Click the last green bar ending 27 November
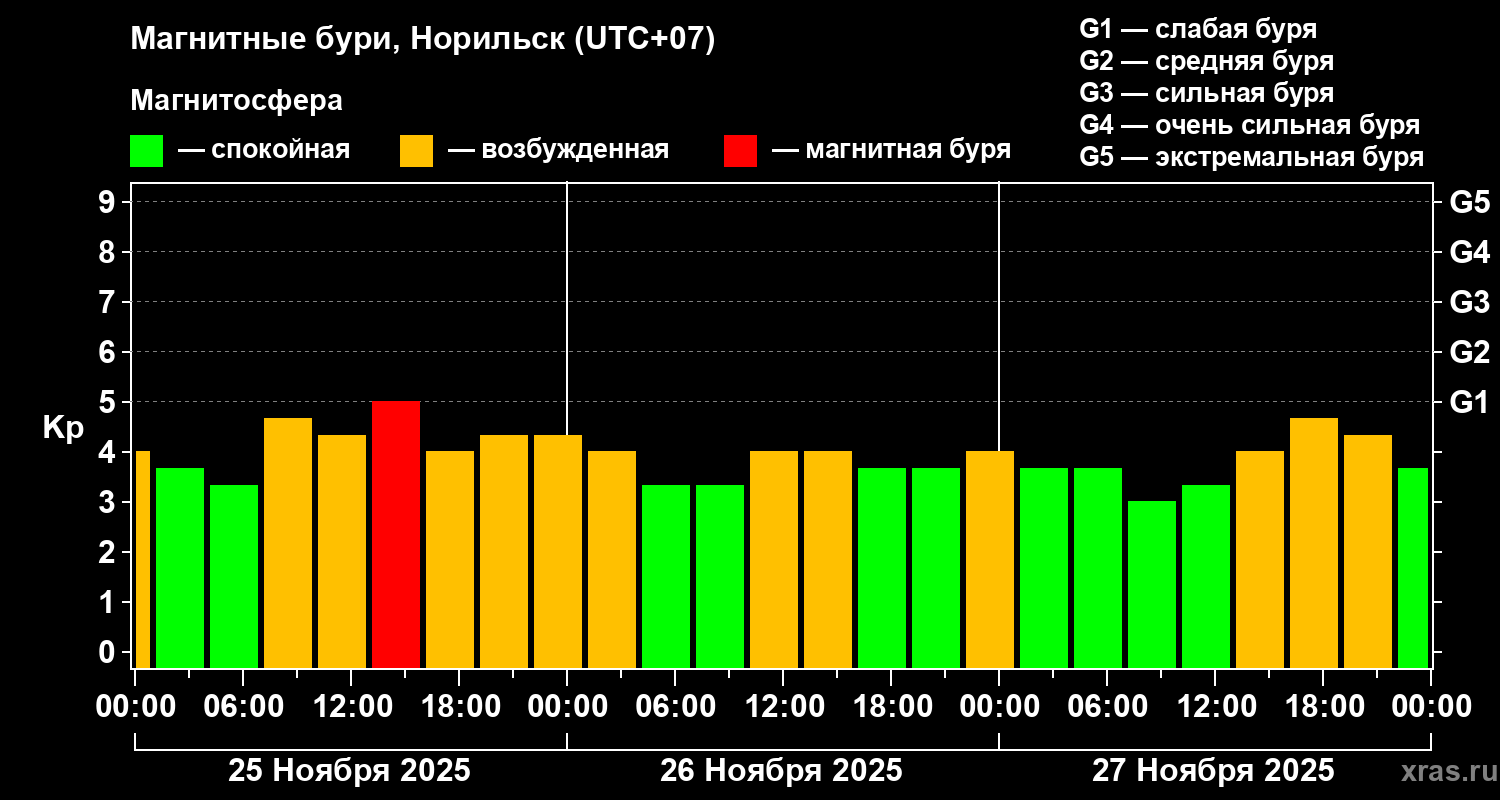Viewport: 1500px width, 800px height. [x=1413, y=567]
